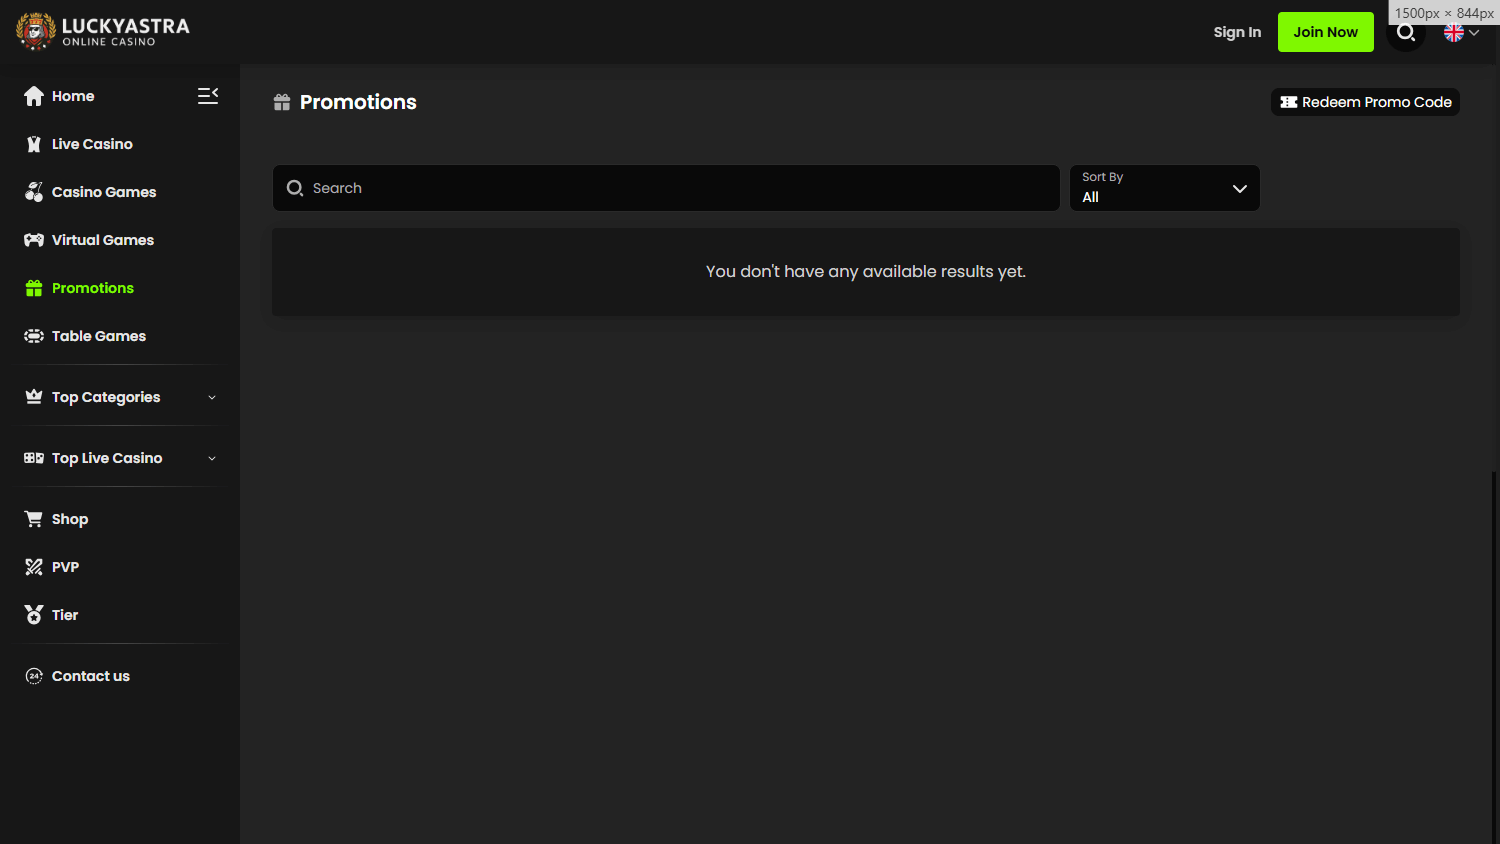This screenshot has height=844, width=1500.
Task: Click the Casino Games cherry icon
Action: tap(34, 192)
